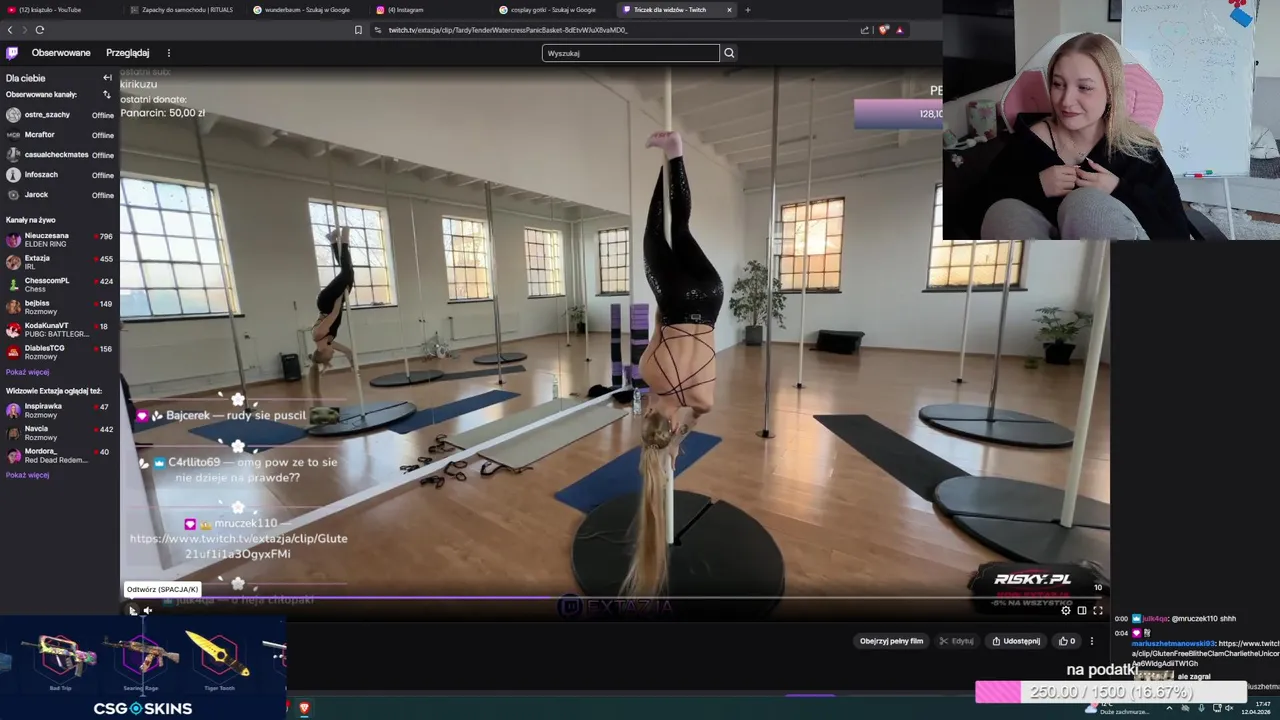Open Navcia recommended channel
The image size is (1280, 720).
(x=60, y=433)
